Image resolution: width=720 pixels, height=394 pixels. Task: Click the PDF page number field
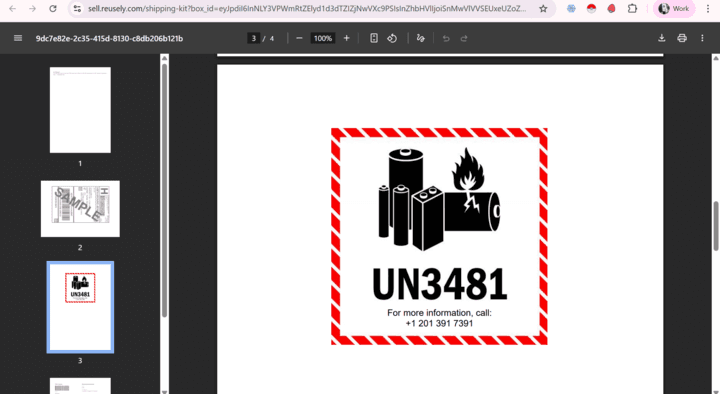[253, 39]
